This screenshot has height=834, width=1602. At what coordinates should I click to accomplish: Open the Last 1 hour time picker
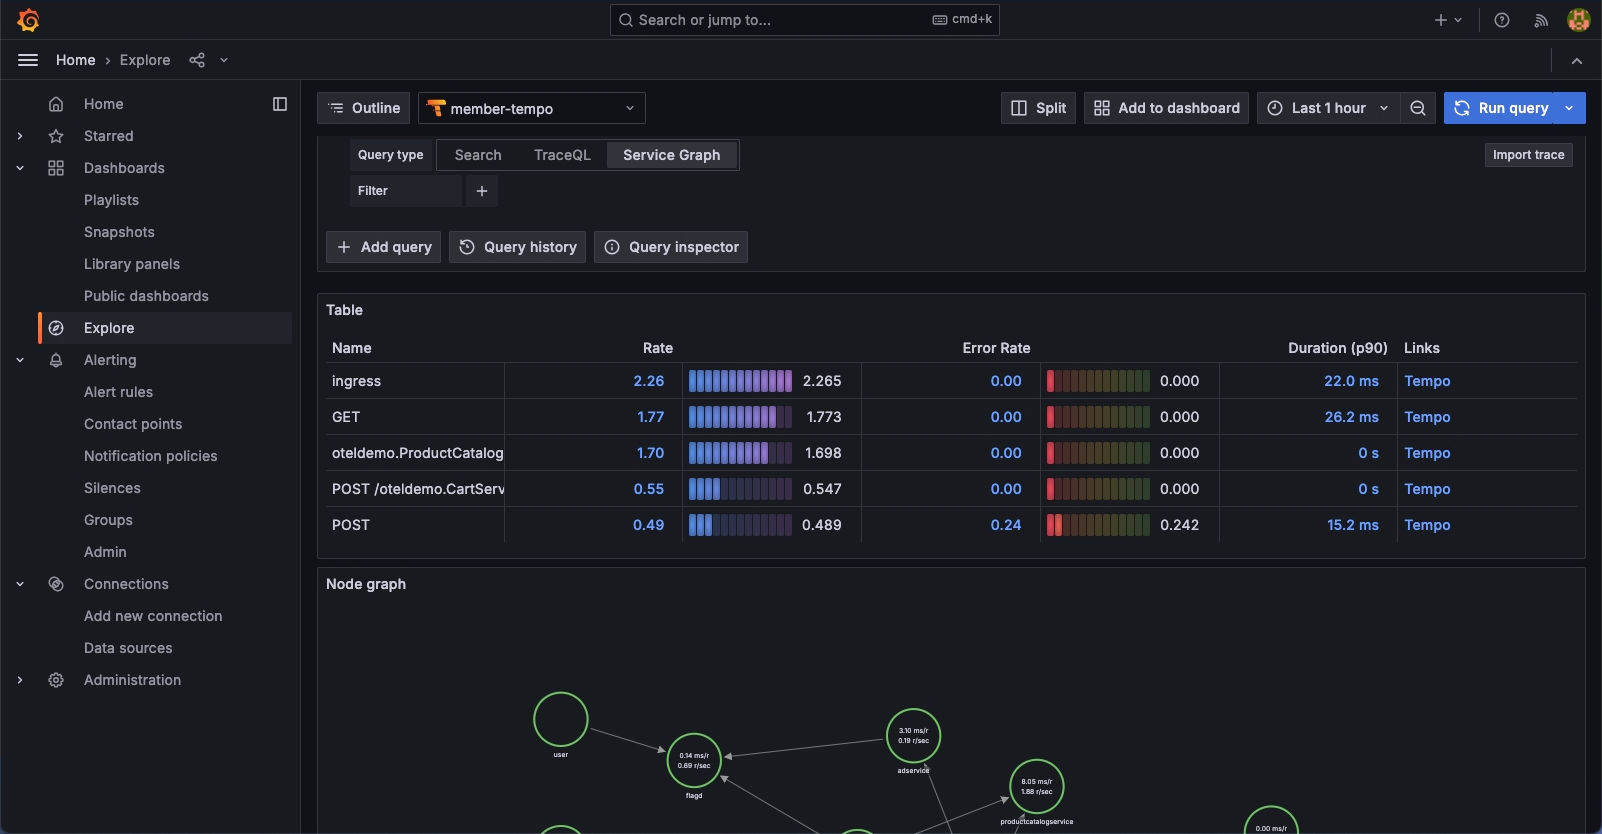pos(1328,108)
